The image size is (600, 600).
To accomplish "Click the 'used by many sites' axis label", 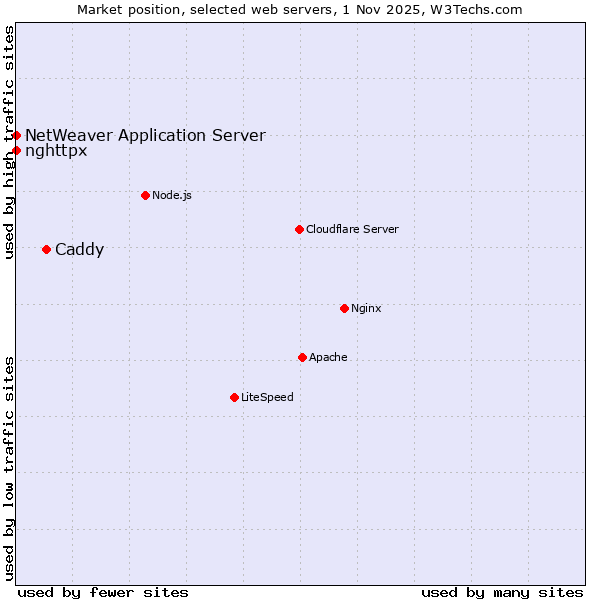I will [x=502, y=592].
